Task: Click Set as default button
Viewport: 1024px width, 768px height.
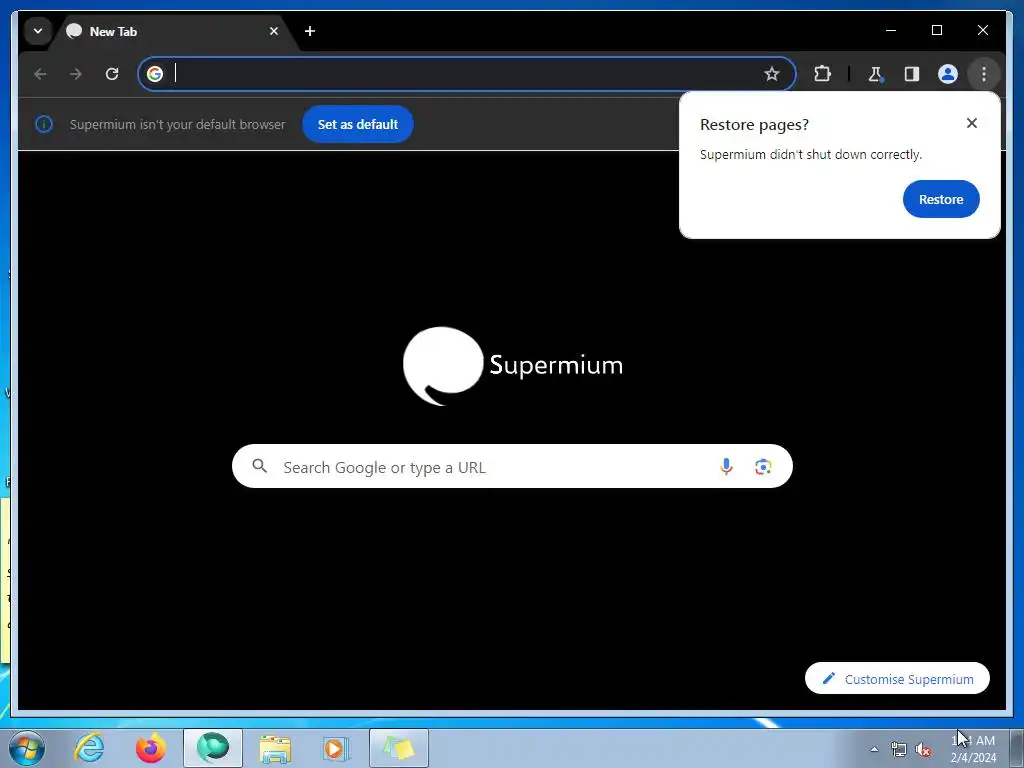Action: coord(357,124)
